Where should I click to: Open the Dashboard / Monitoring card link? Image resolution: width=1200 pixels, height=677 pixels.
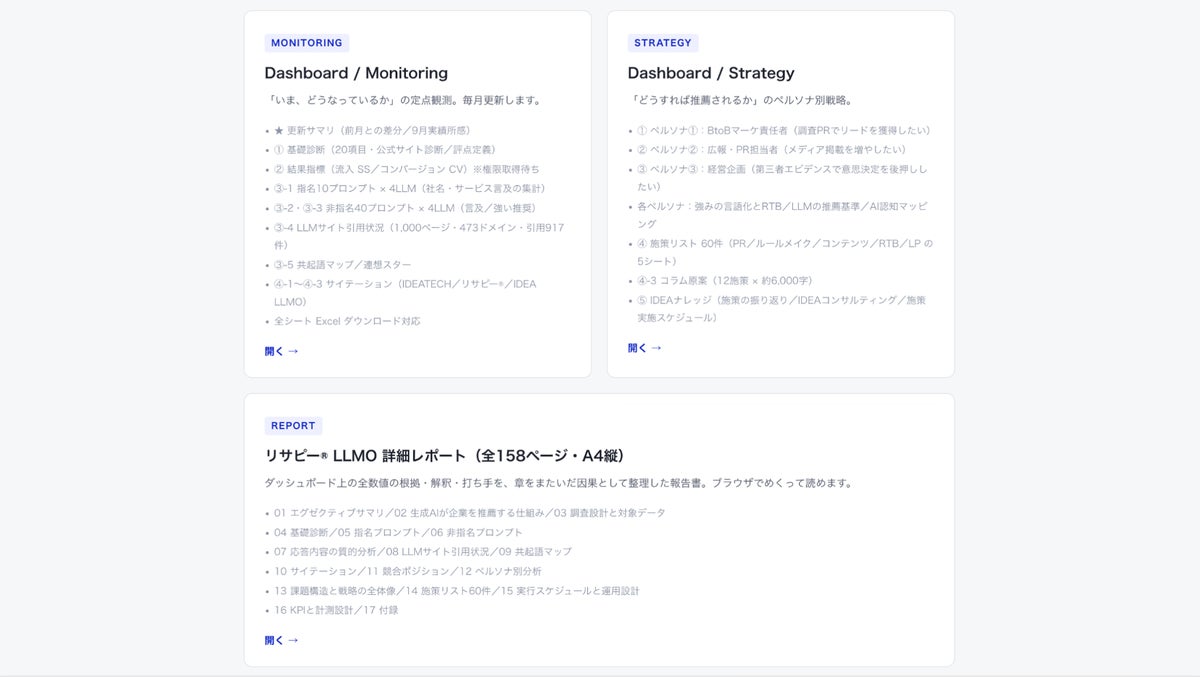click(x=281, y=351)
